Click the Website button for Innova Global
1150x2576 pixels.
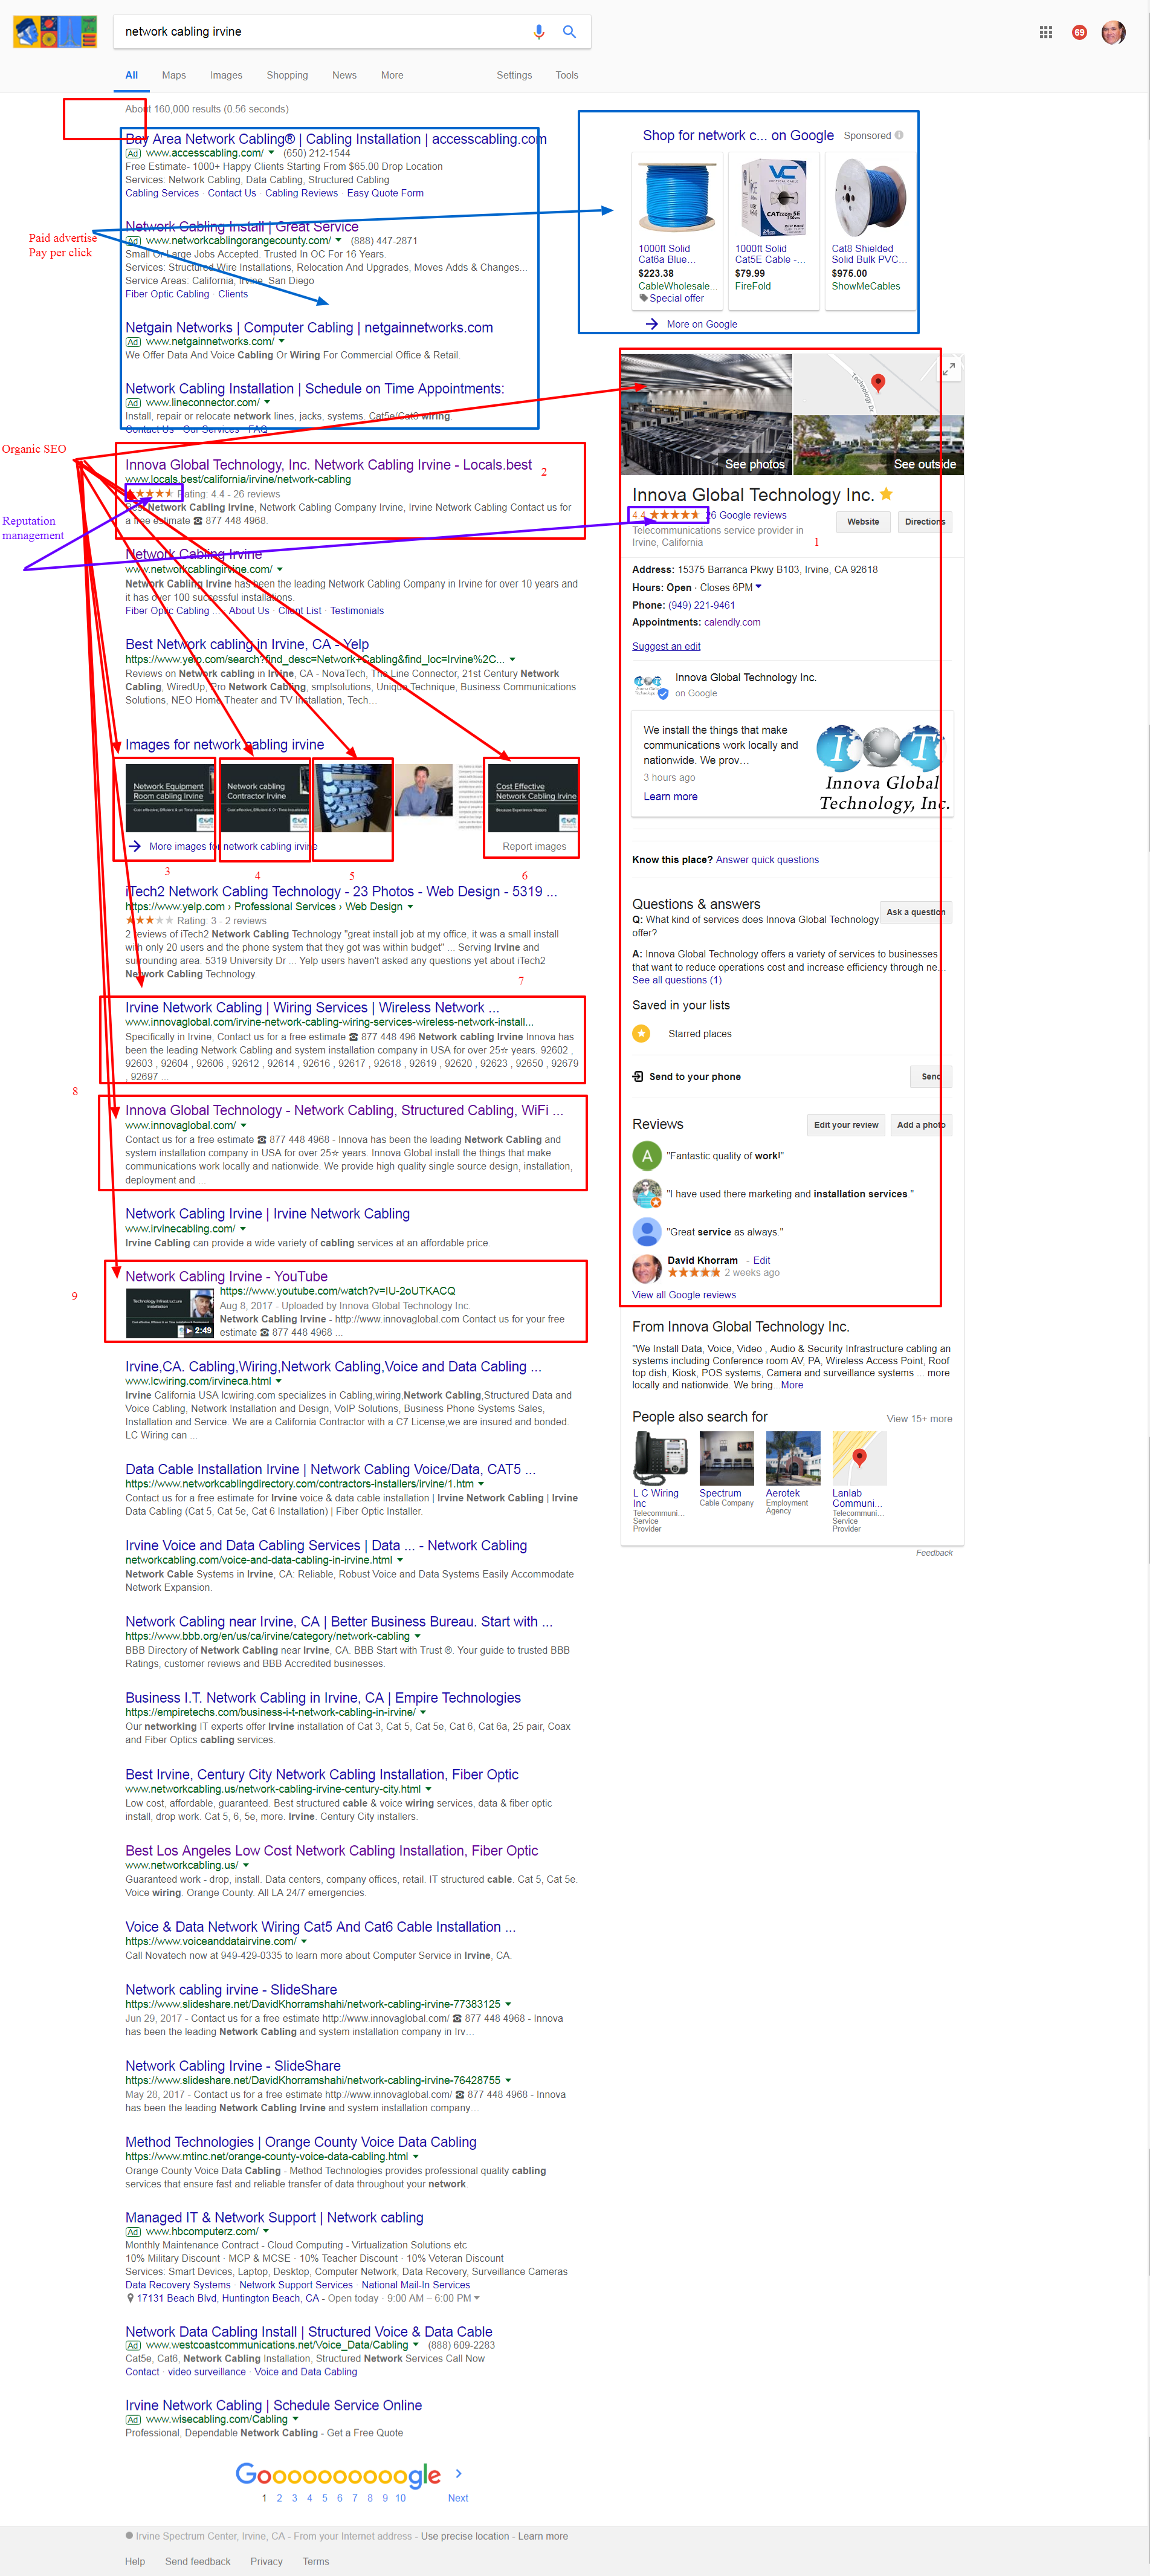863,521
